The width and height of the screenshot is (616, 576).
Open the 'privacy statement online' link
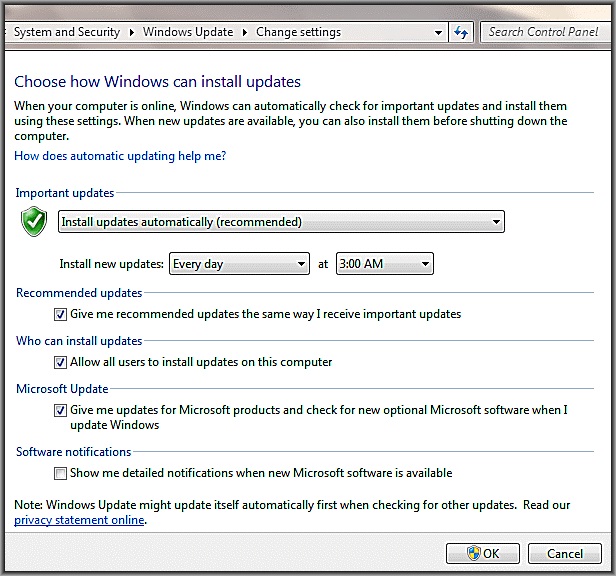tap(79, 520)
